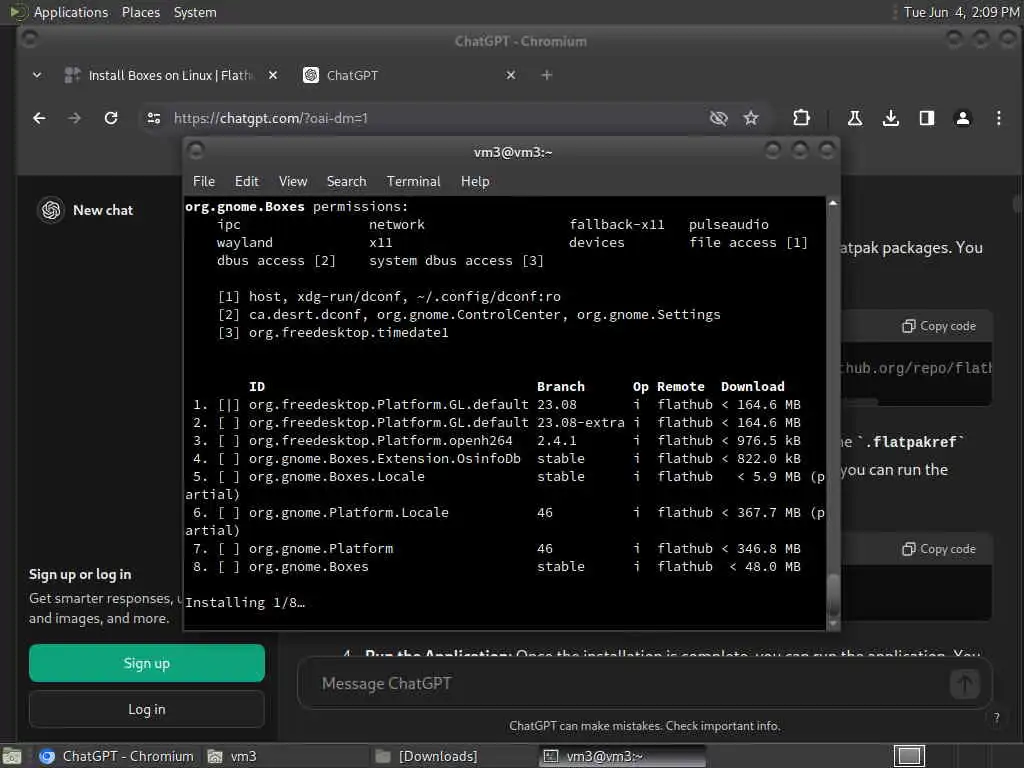
Task: Click the address bar URL
Action: click(x=270, y=118)
